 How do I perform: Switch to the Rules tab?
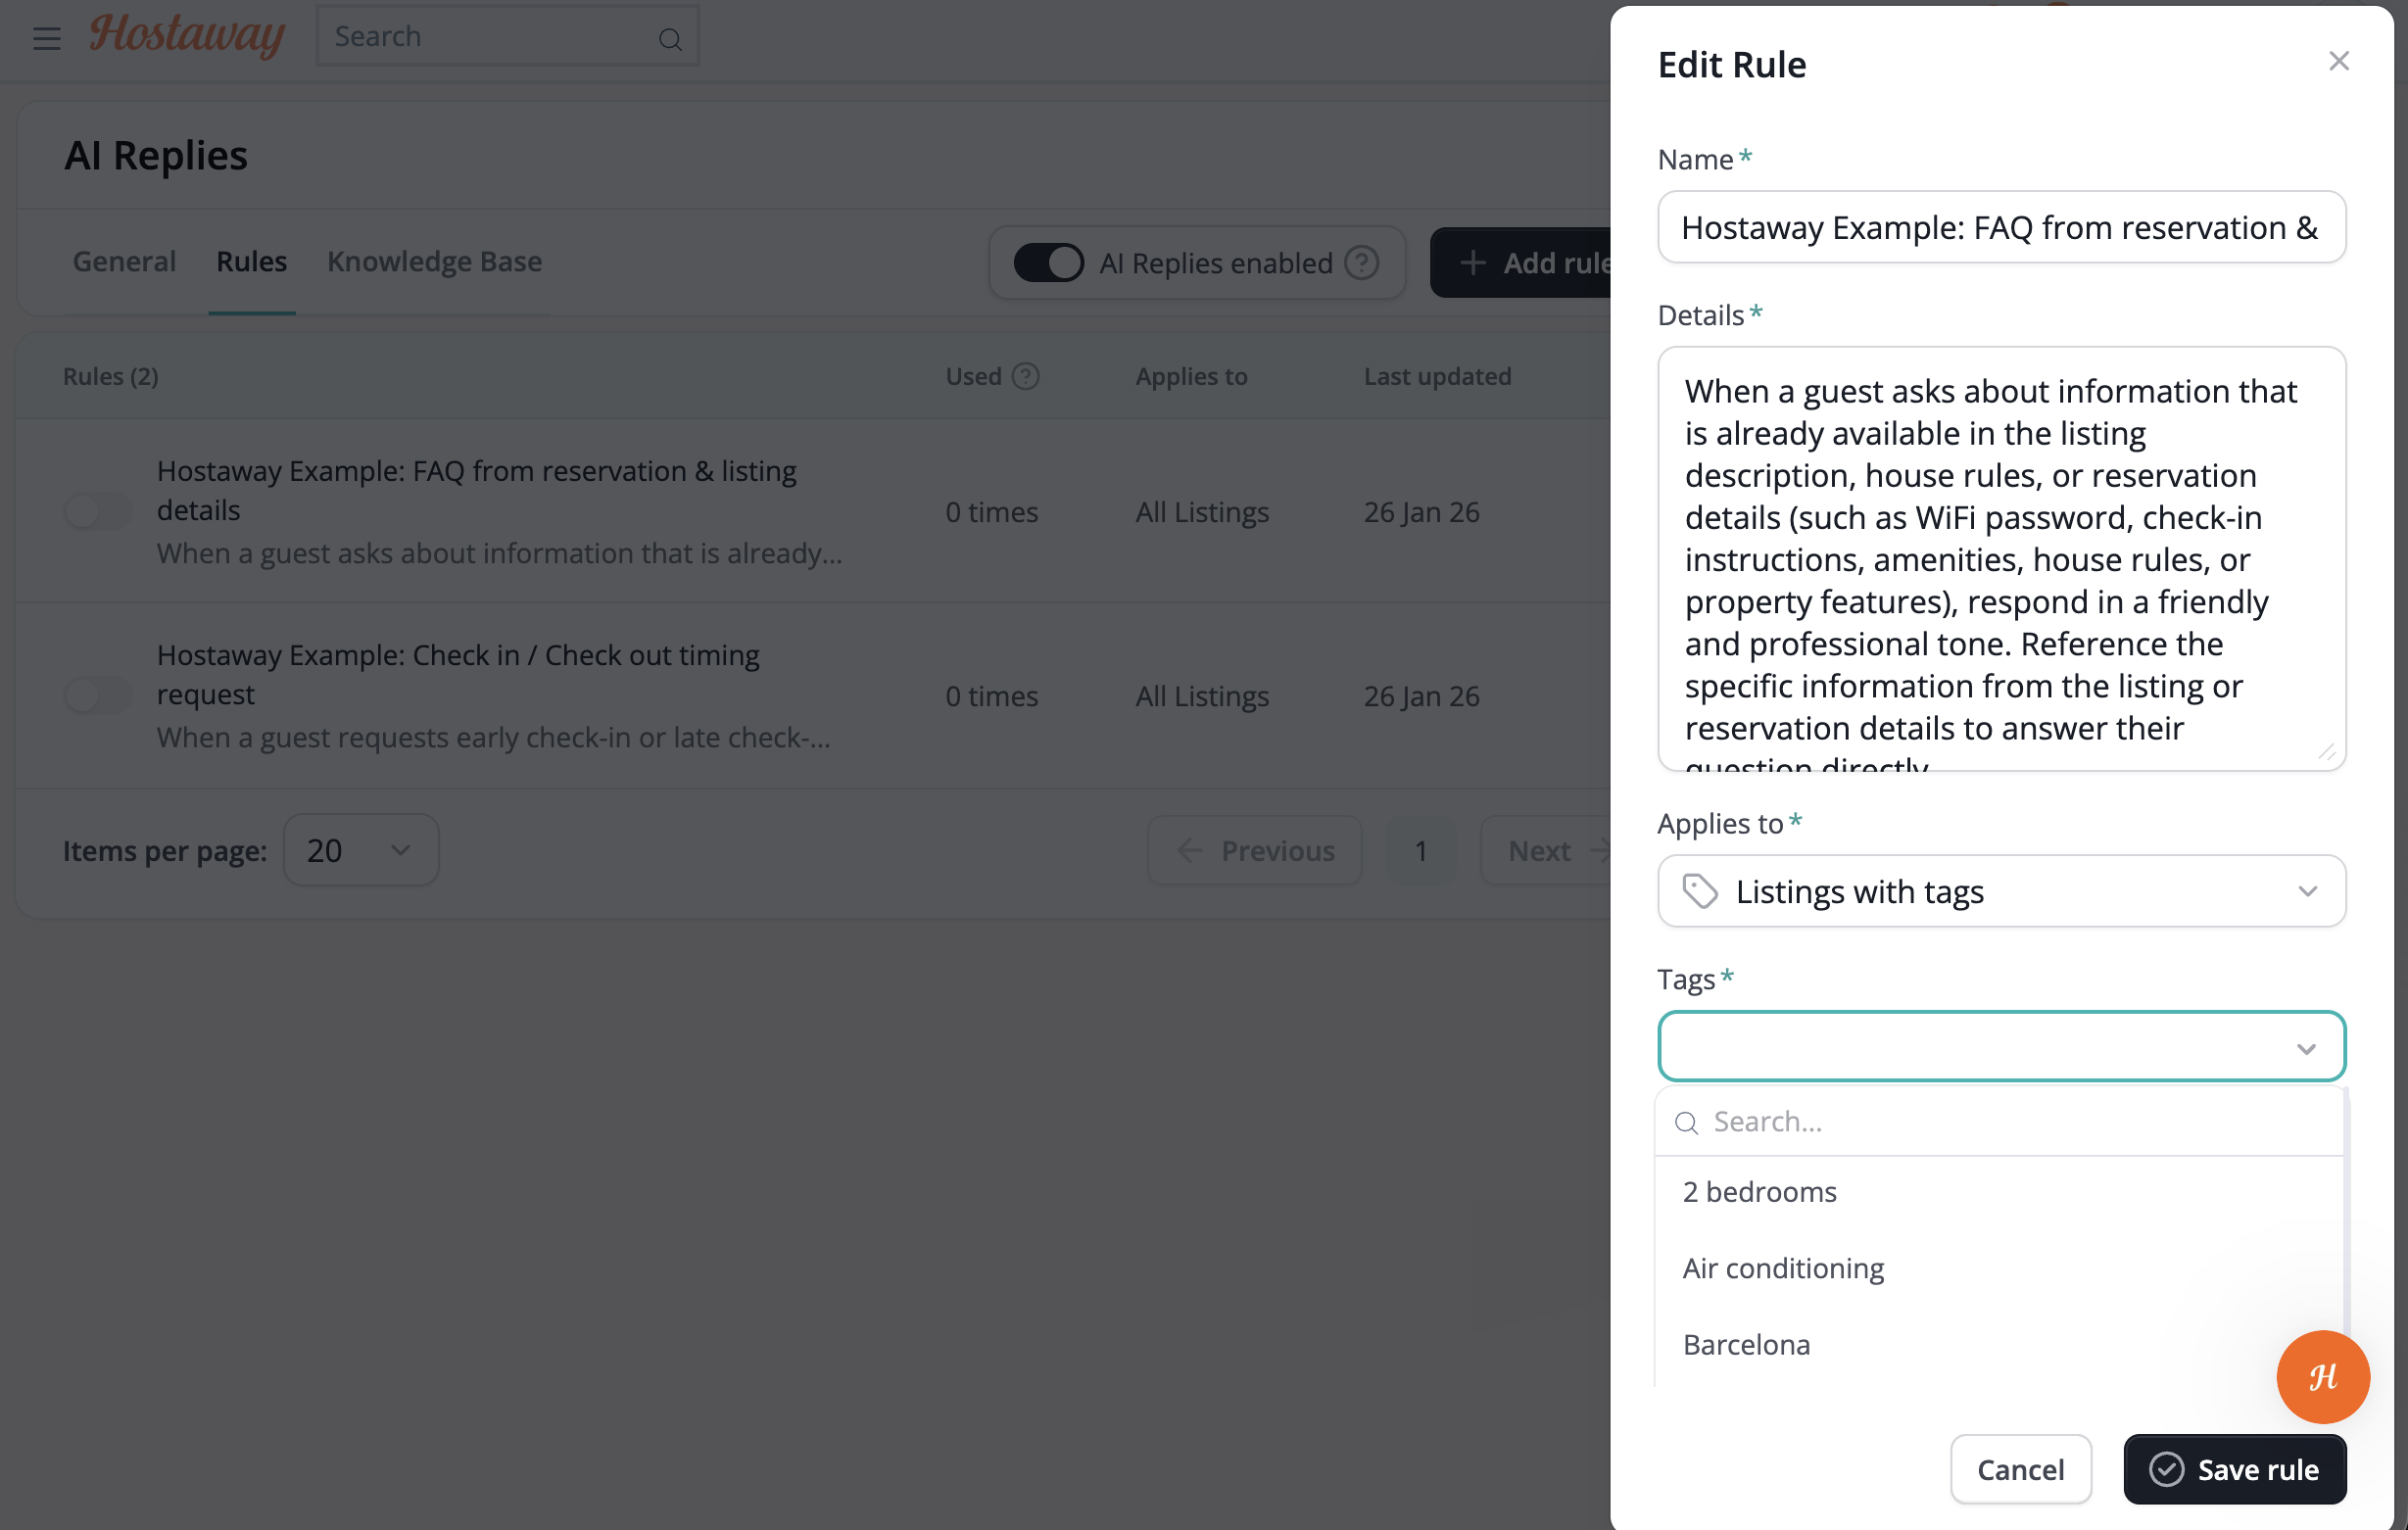(x=251, y=261)
